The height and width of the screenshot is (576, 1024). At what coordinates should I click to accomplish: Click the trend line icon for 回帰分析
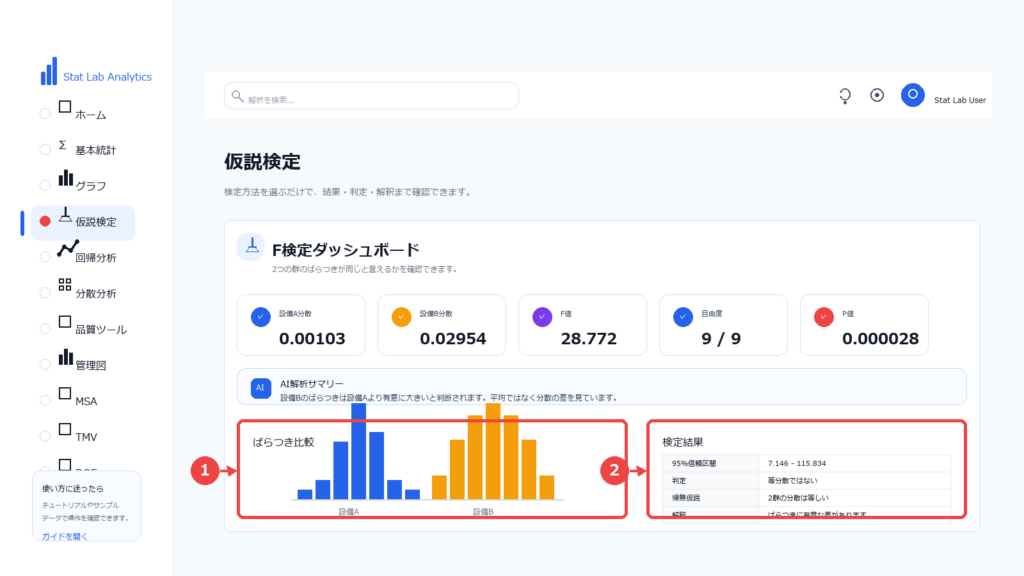coord(68,249)
